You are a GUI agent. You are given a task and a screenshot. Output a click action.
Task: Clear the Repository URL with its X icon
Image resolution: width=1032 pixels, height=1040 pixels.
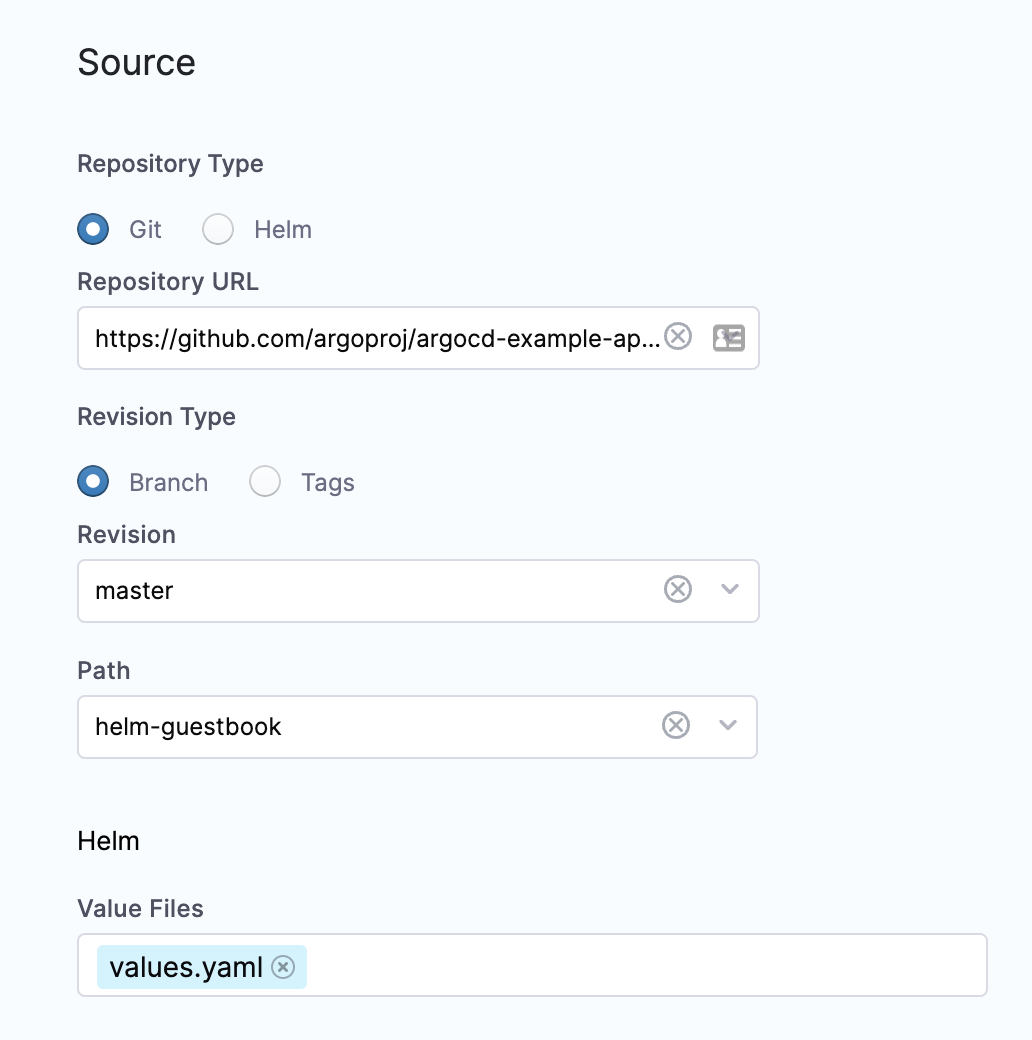click(x=678, y=337)
